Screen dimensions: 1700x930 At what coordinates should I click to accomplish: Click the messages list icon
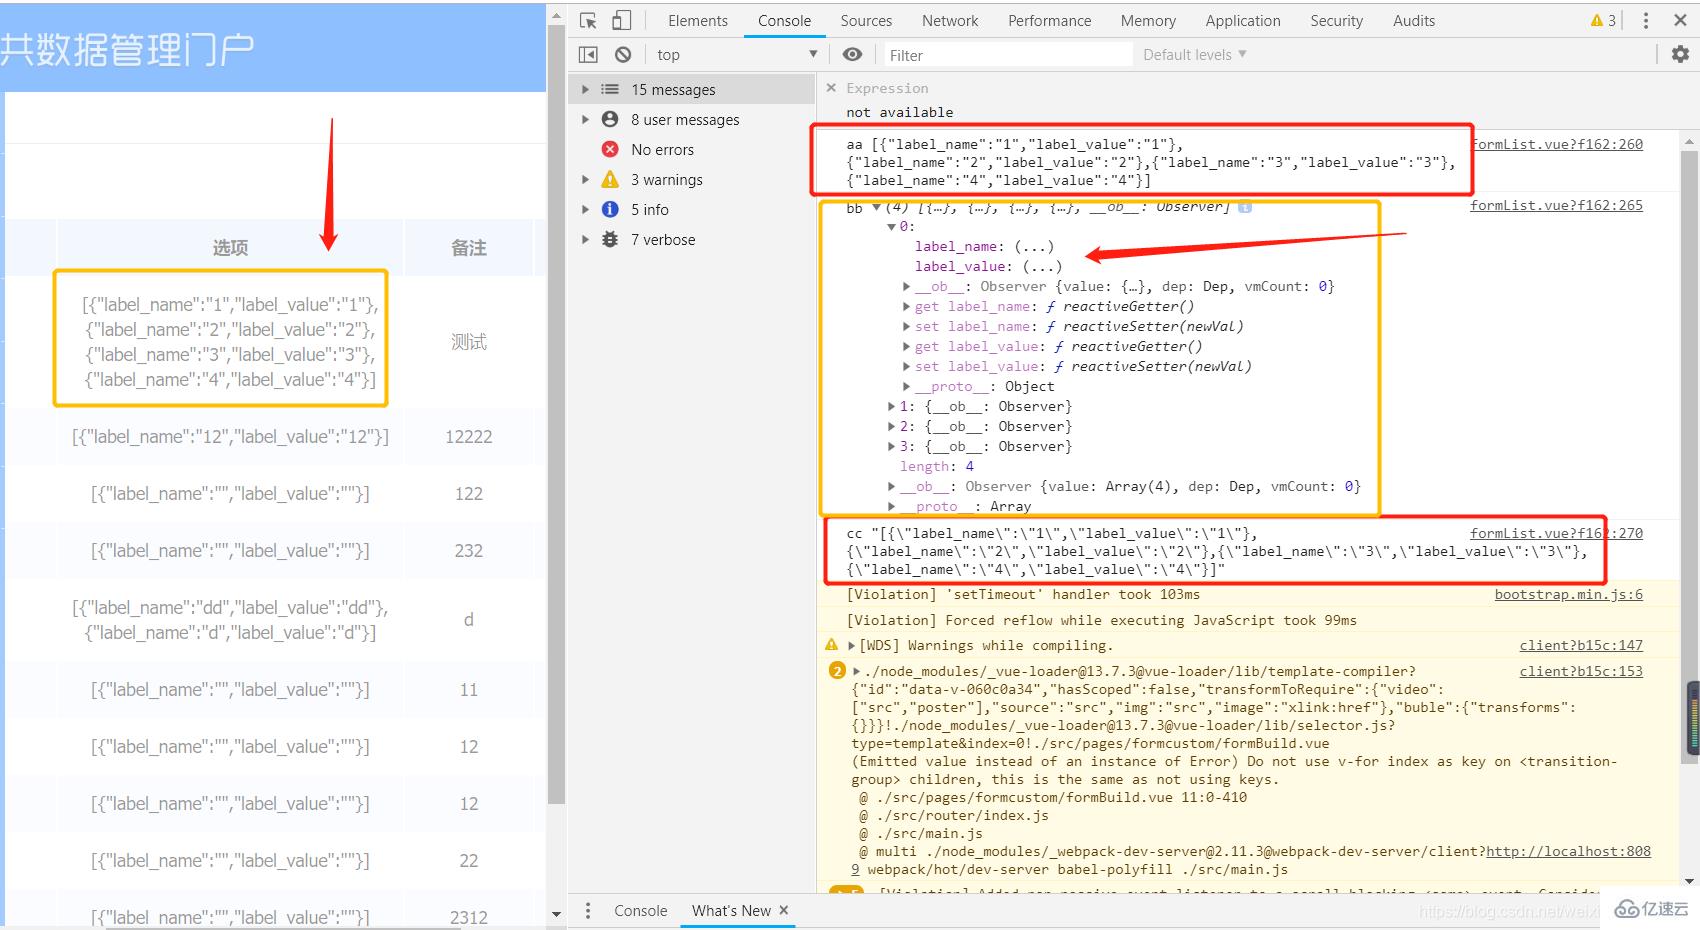click(x=610, y=89)
